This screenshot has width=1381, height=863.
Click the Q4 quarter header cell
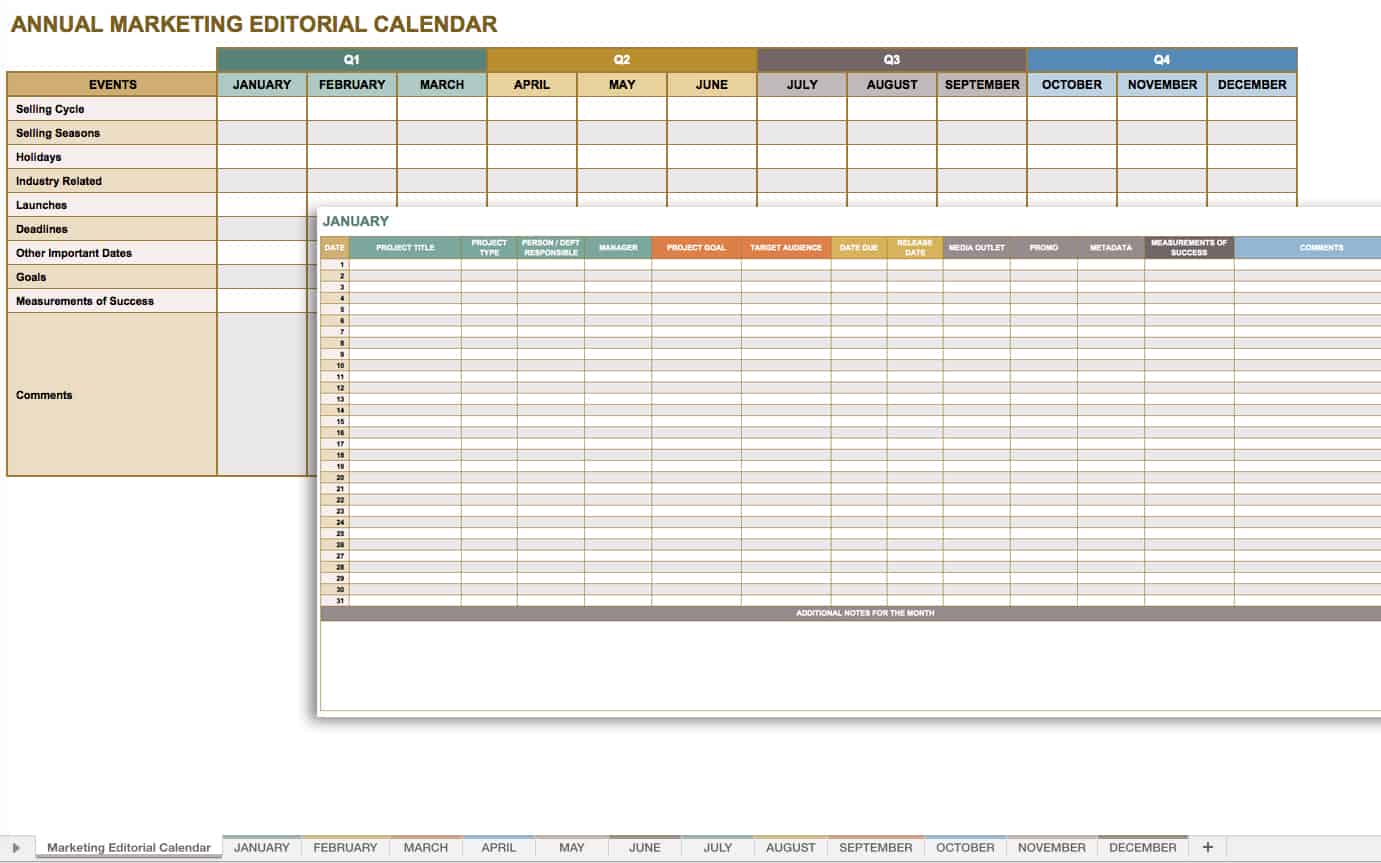1161,60
